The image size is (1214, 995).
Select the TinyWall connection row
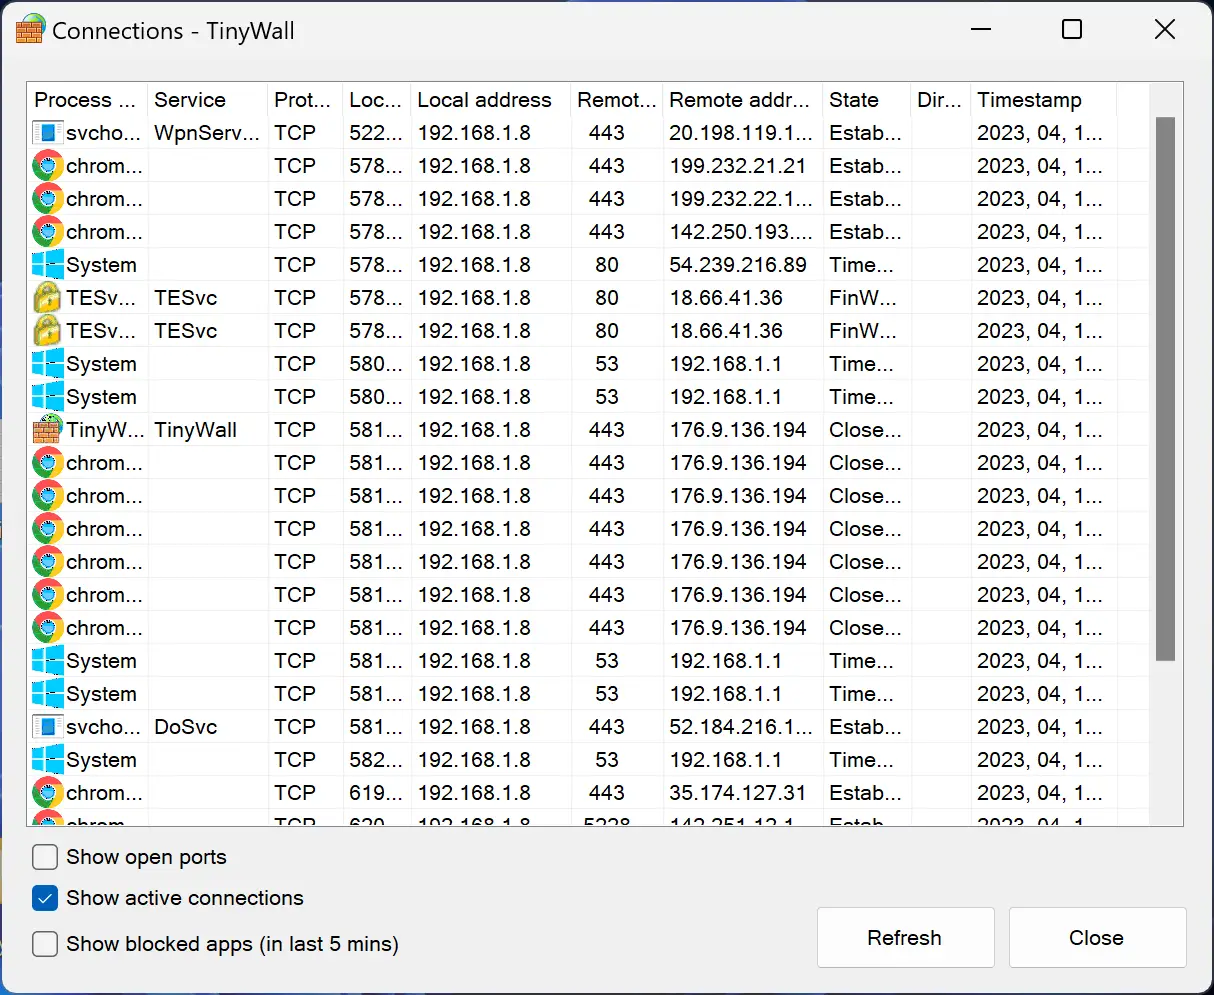[400, 429]
